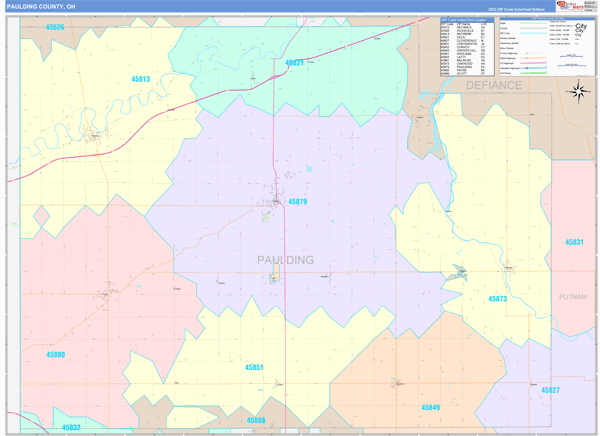
Task: Click the 45831 ZIP code label
Action: 574,242
